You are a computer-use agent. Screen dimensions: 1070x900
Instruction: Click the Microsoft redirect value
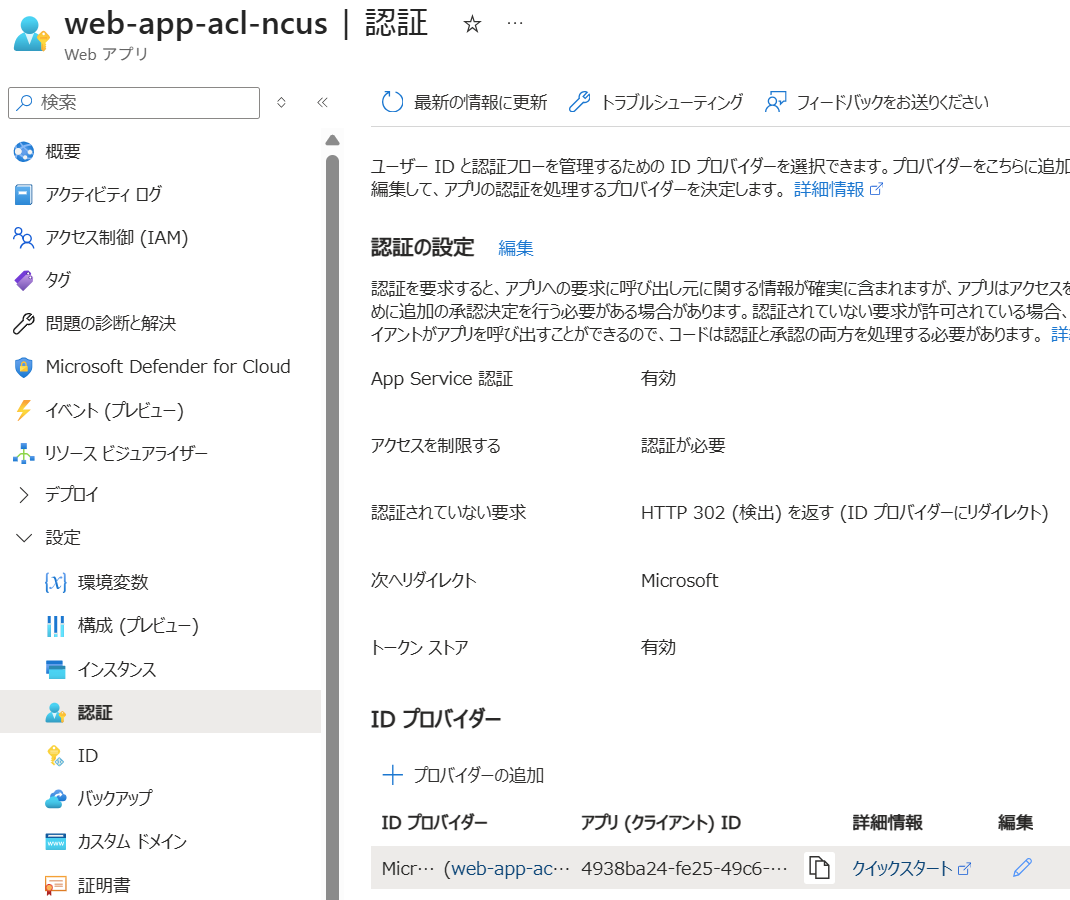click(680, 581)
